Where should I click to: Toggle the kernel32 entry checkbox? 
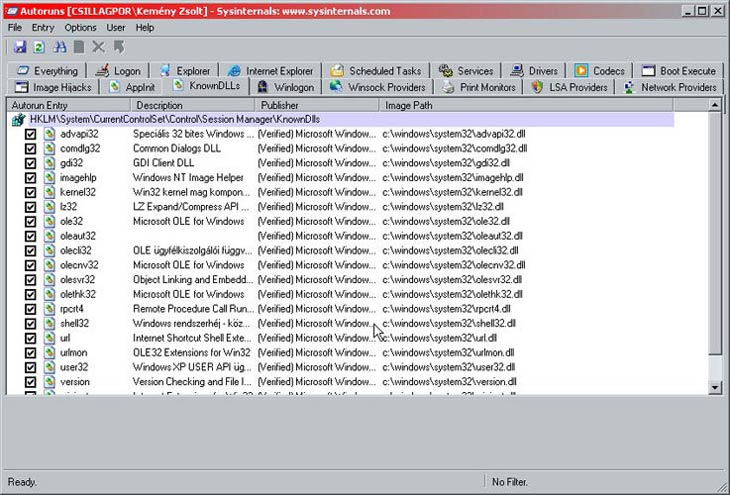(x=31, y=192)
